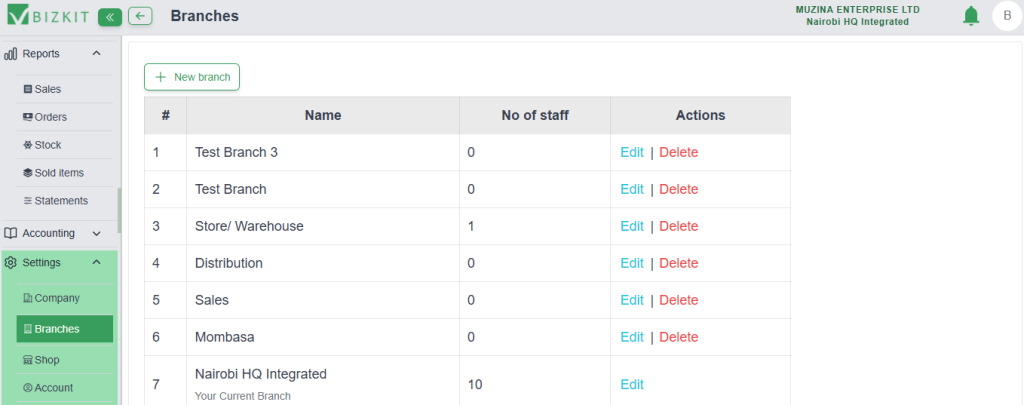Edit Mombasa branch
Viewport: 1024px width, 405px height.
(x=632, y=337)
